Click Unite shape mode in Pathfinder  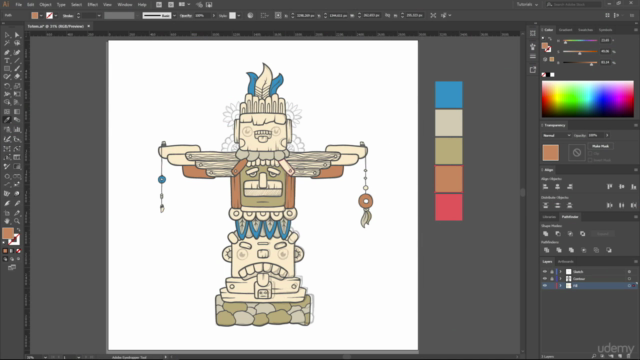(x=546, y=234)
